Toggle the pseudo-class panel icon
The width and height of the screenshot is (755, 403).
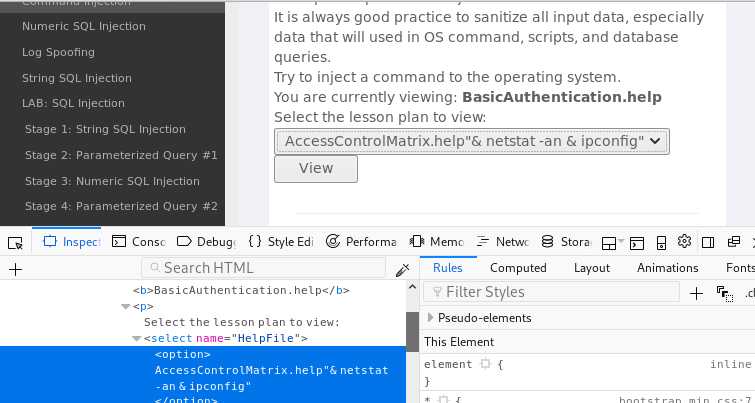(725, 294)
